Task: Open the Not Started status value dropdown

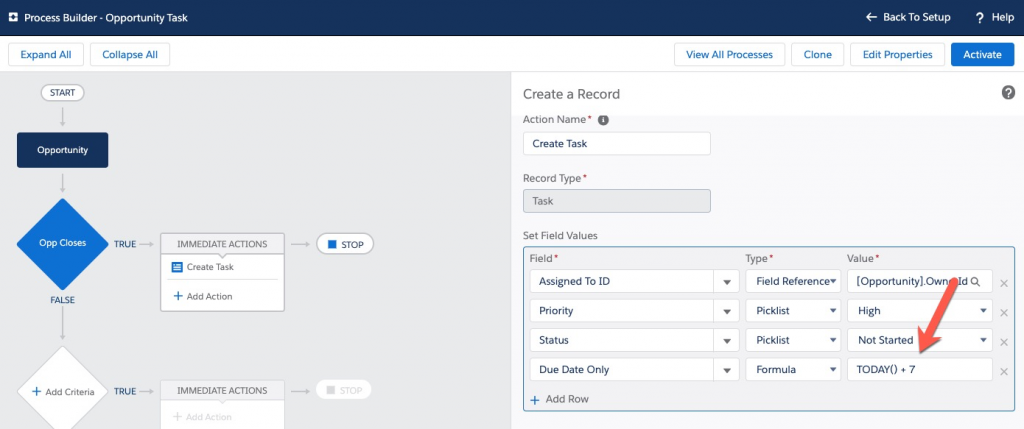Action: point(982,340)
